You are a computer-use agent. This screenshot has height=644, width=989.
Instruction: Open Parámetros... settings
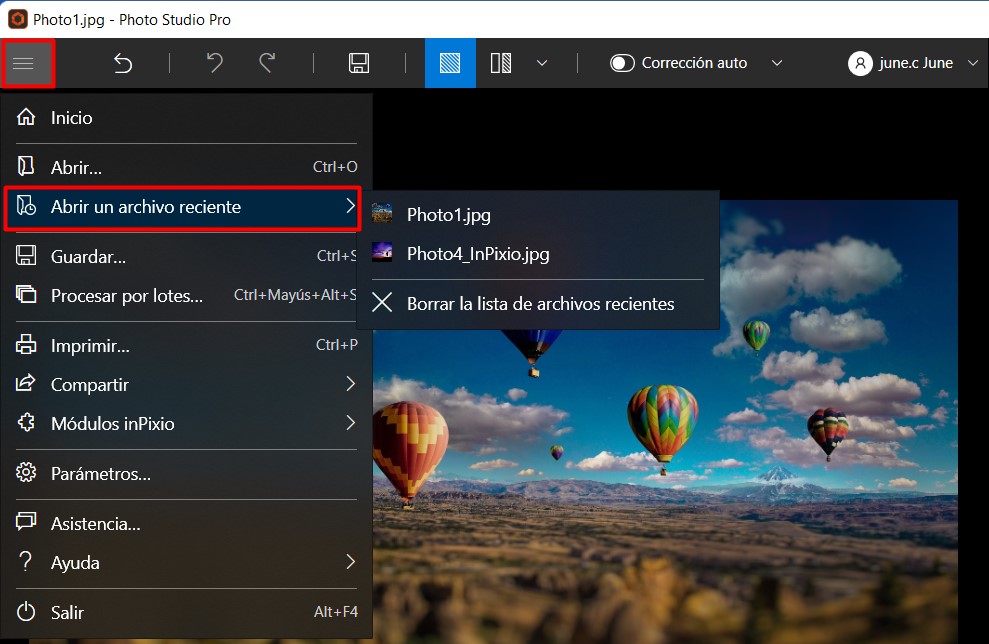[186, 474]
